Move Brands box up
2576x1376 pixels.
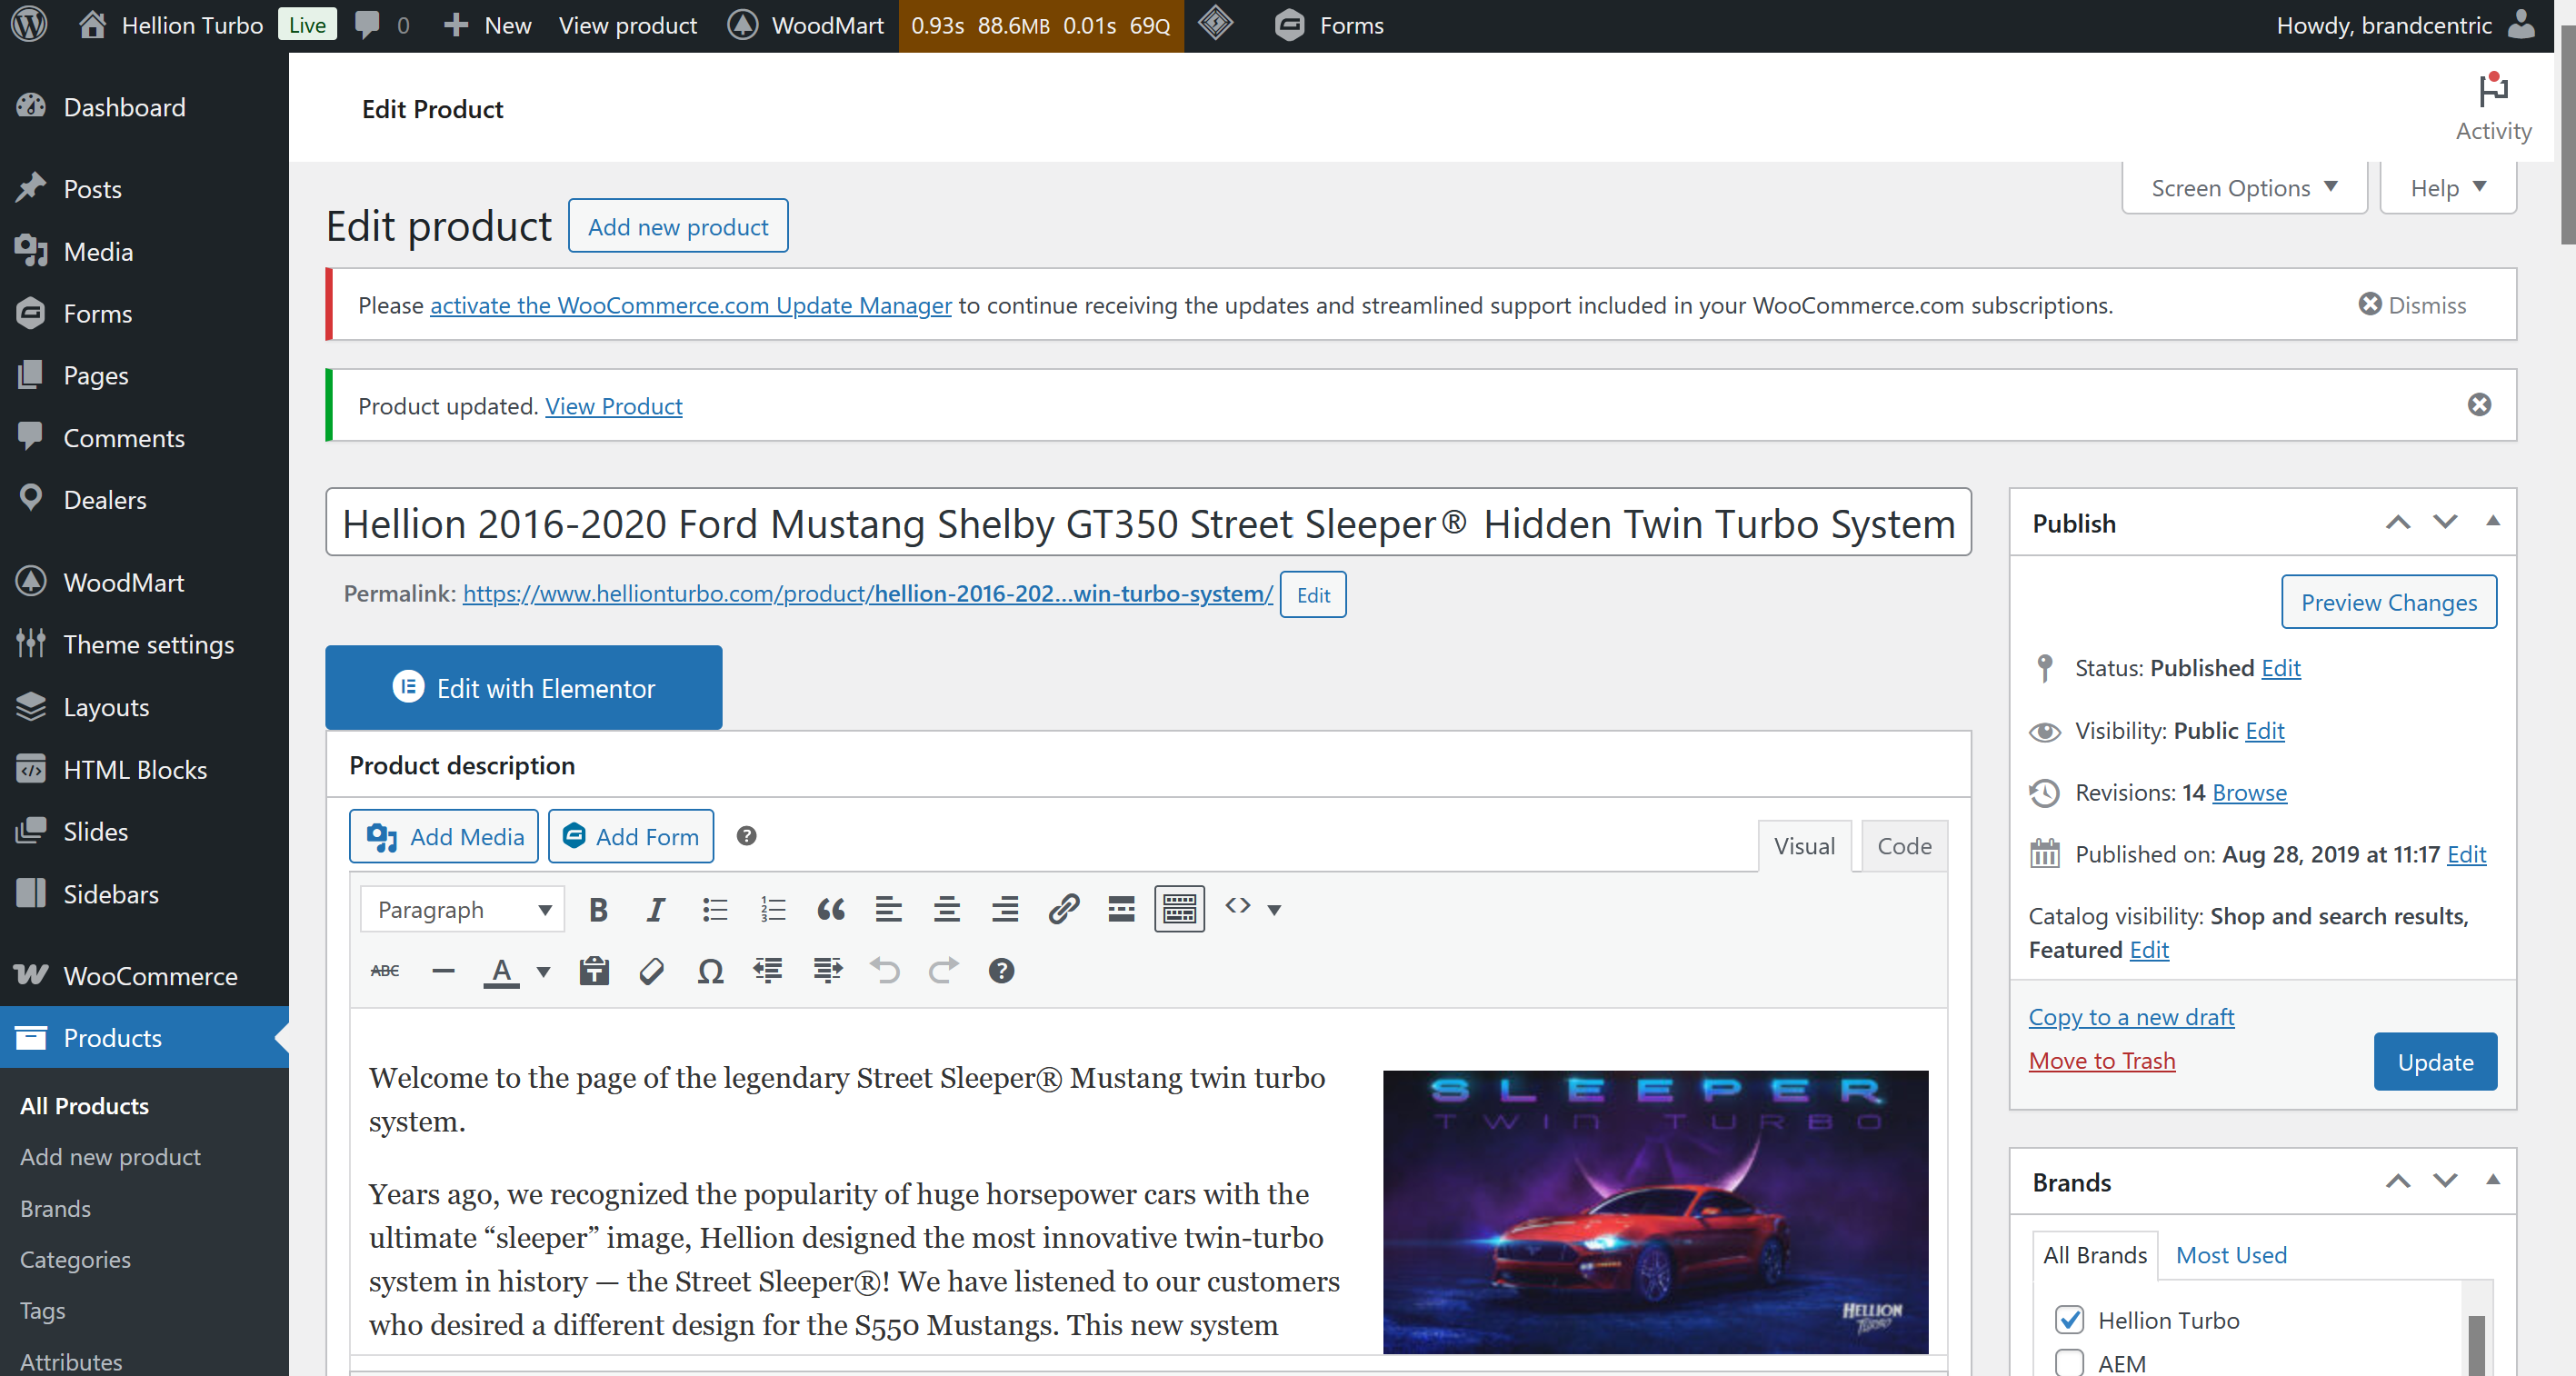pos(2397,1181)
